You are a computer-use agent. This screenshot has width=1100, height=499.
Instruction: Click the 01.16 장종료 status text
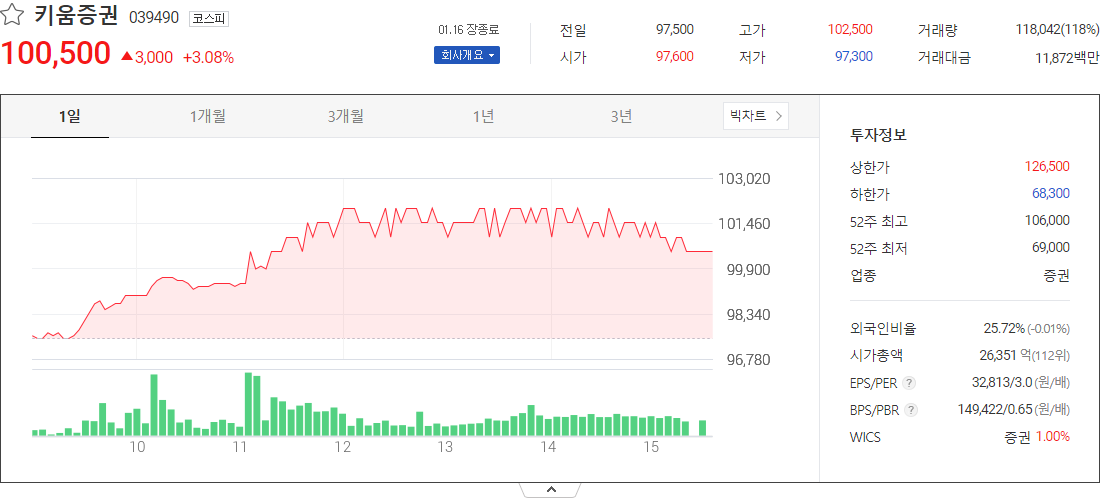point(468,29)
